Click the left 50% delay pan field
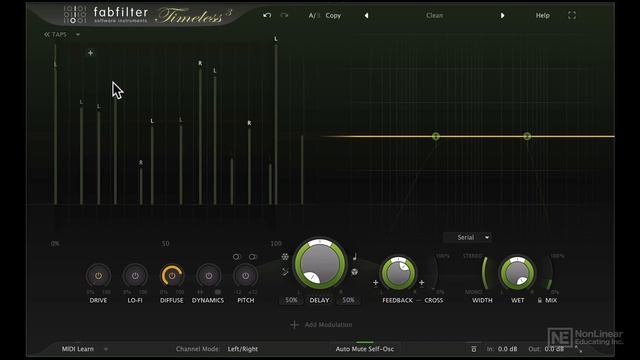The image size is (640, 360). [291, 300]
